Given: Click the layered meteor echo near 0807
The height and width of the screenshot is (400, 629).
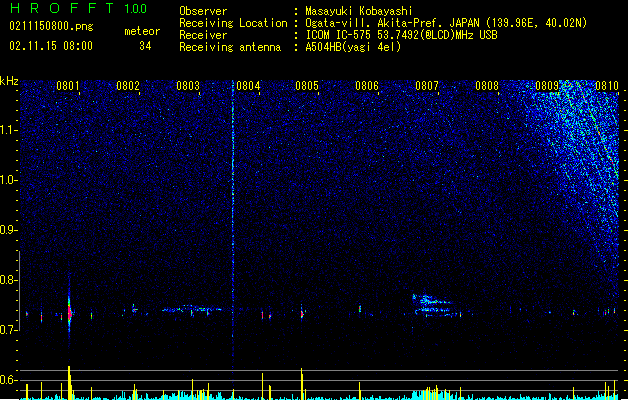Looking at the screenshot, I should (x=434, y=306).
